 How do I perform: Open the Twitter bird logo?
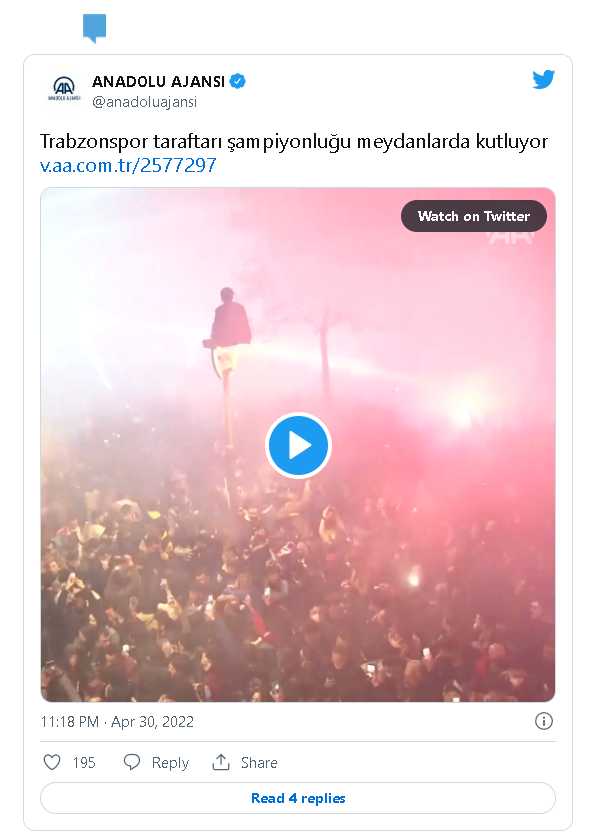point(543,79)
